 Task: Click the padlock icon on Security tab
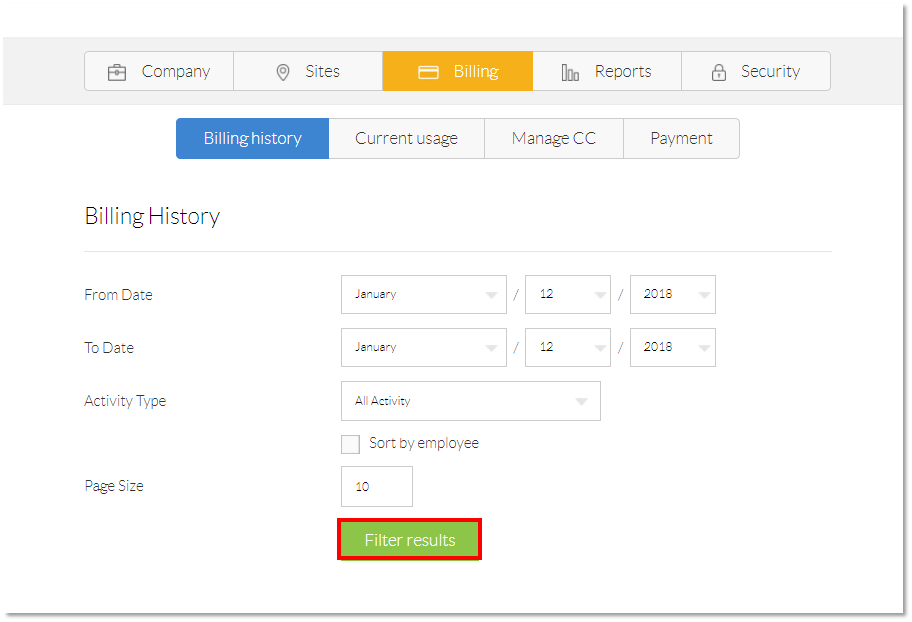(x=719, y=72)
